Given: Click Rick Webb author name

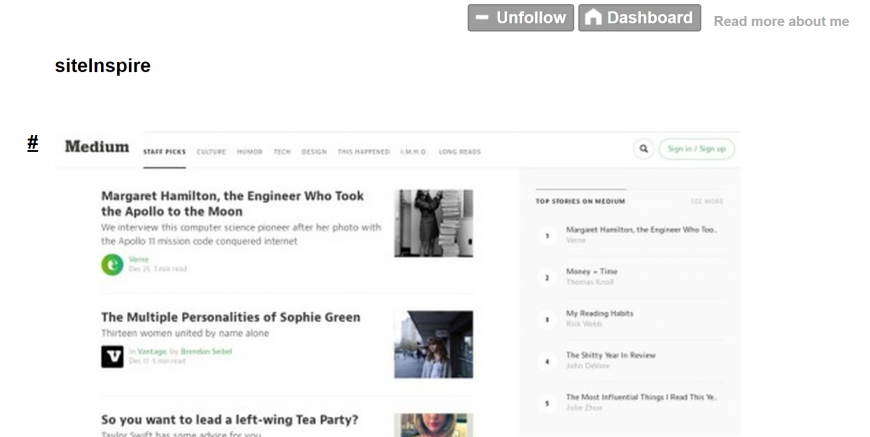Looking at the screenshot, I should tap(584, 324).
